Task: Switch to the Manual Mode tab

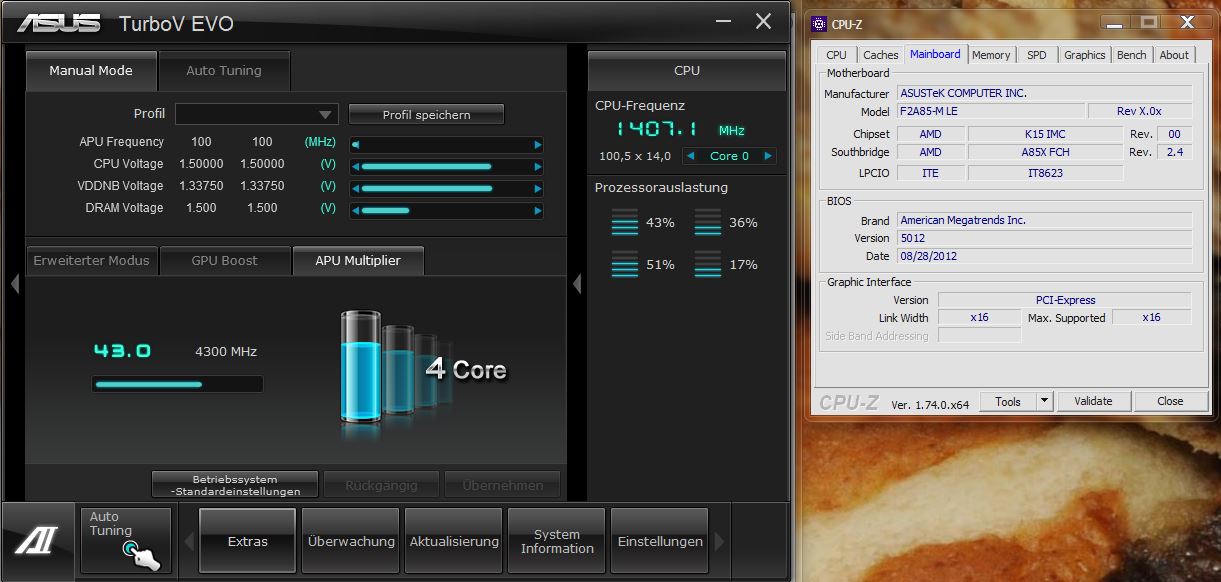Action: tap(91, 71)
